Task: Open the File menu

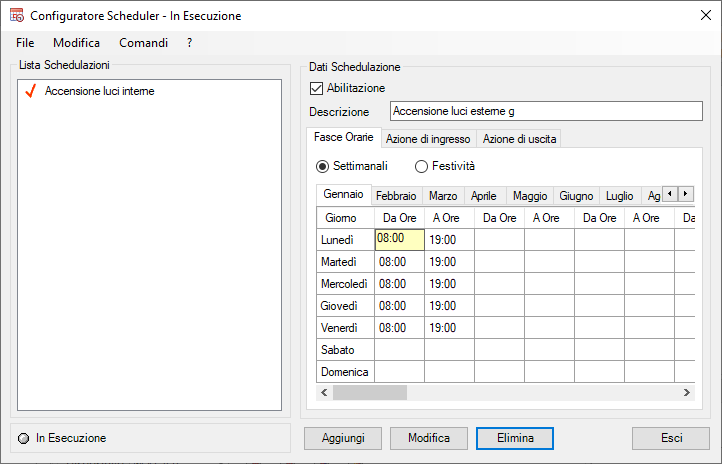Action: [25, 43]
